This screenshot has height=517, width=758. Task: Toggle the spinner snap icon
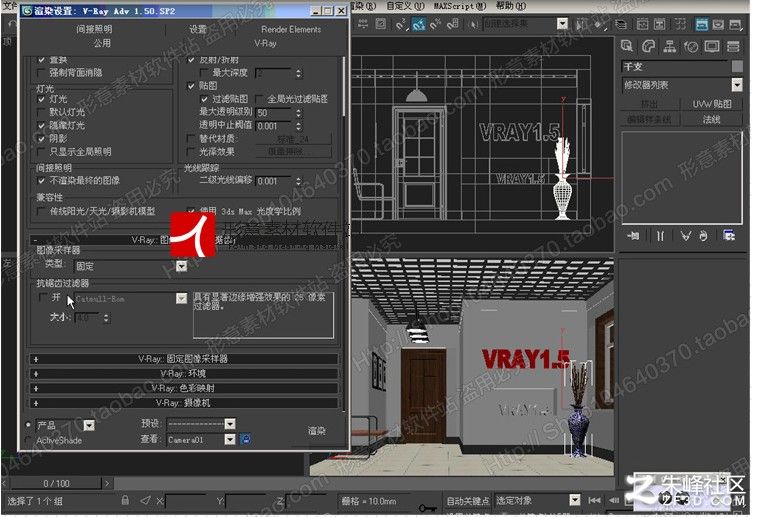click(x=453, y=24)
